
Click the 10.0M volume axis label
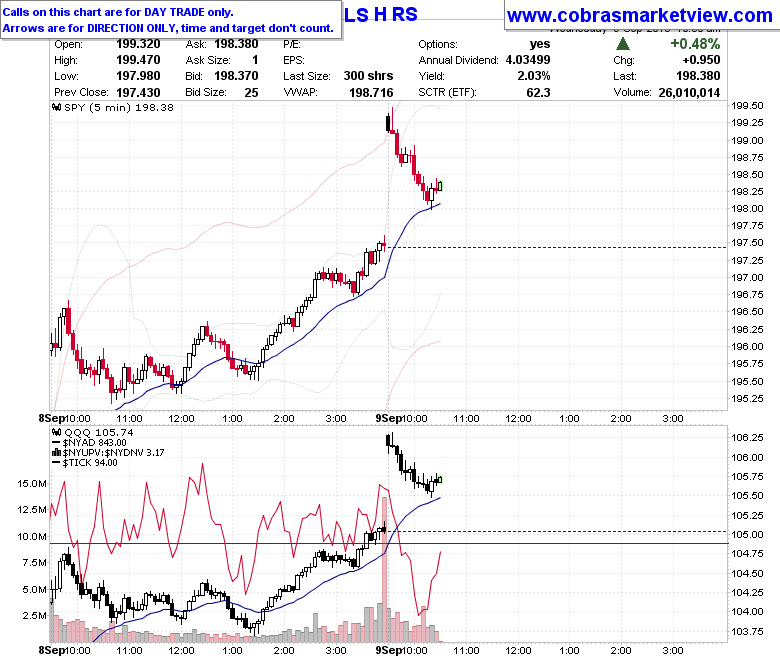click(32, 536)
